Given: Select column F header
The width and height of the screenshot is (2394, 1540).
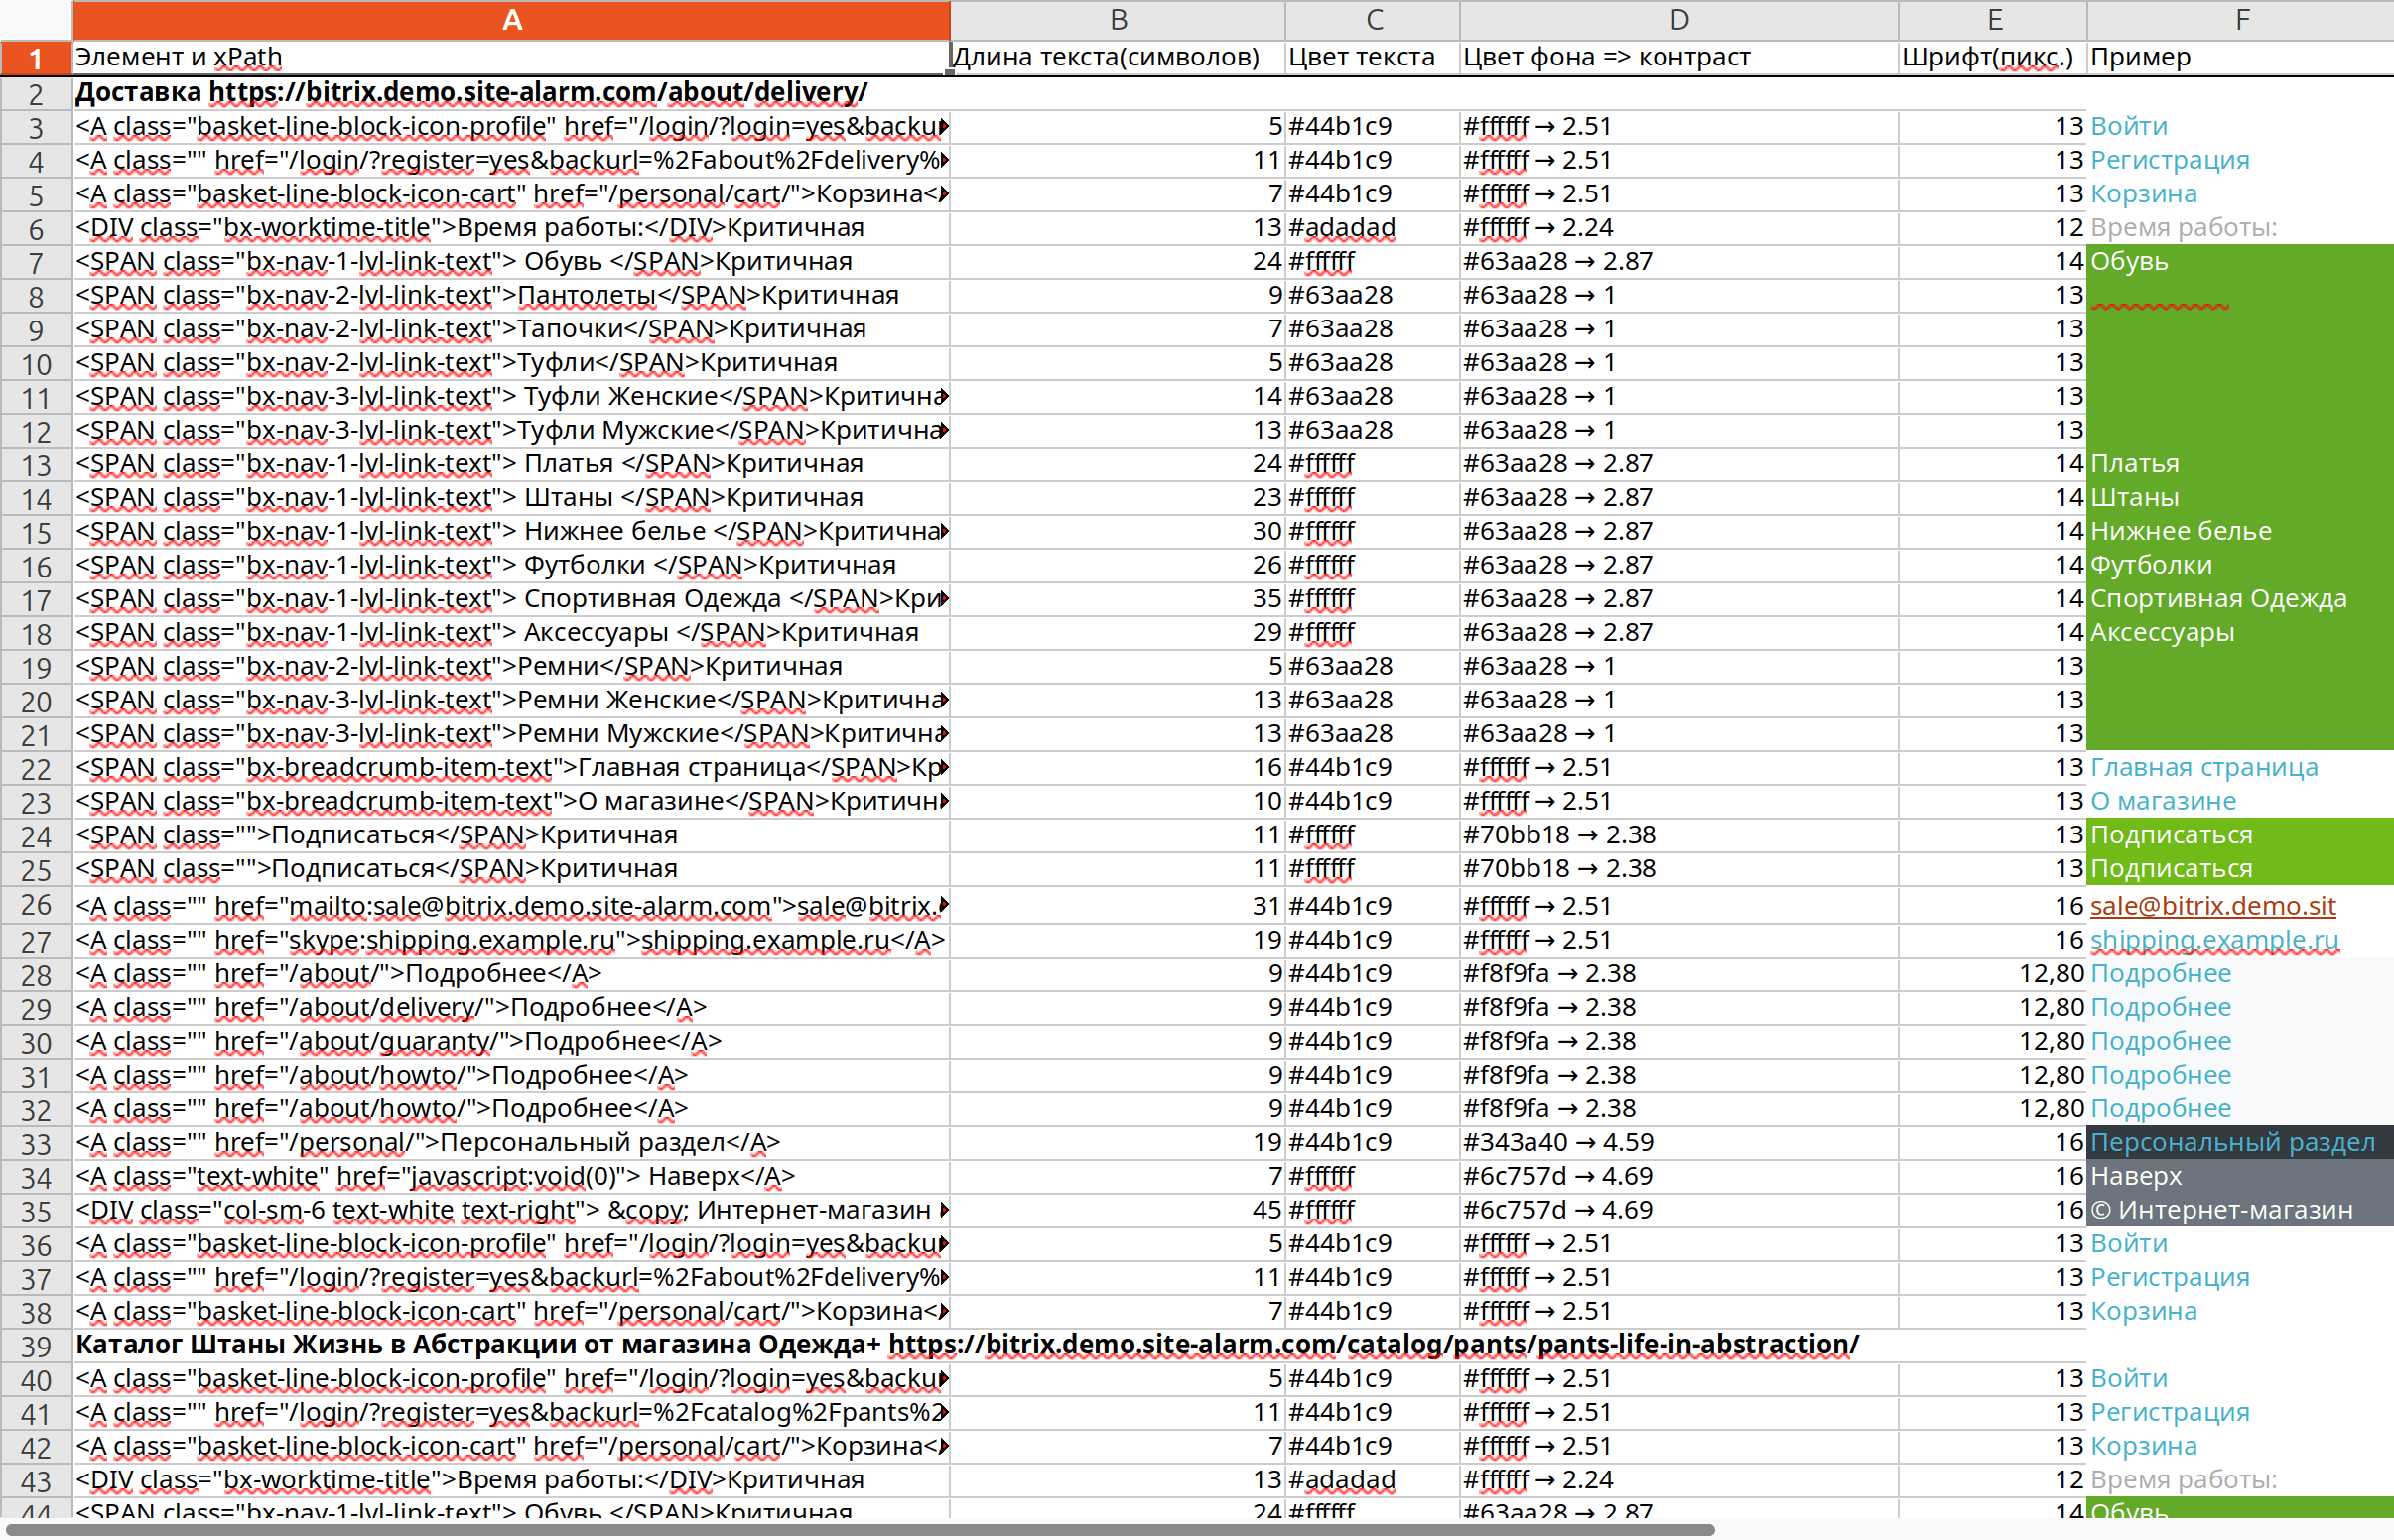Looking at the screenshot, I should coord(2241,19).
